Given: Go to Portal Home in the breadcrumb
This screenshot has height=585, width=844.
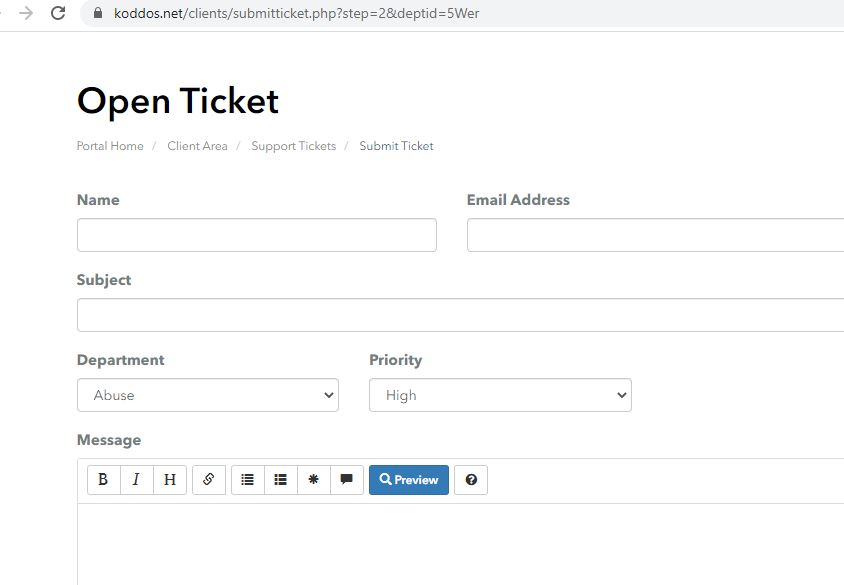Looking at the screenshot, I should (x=110, y=146).
